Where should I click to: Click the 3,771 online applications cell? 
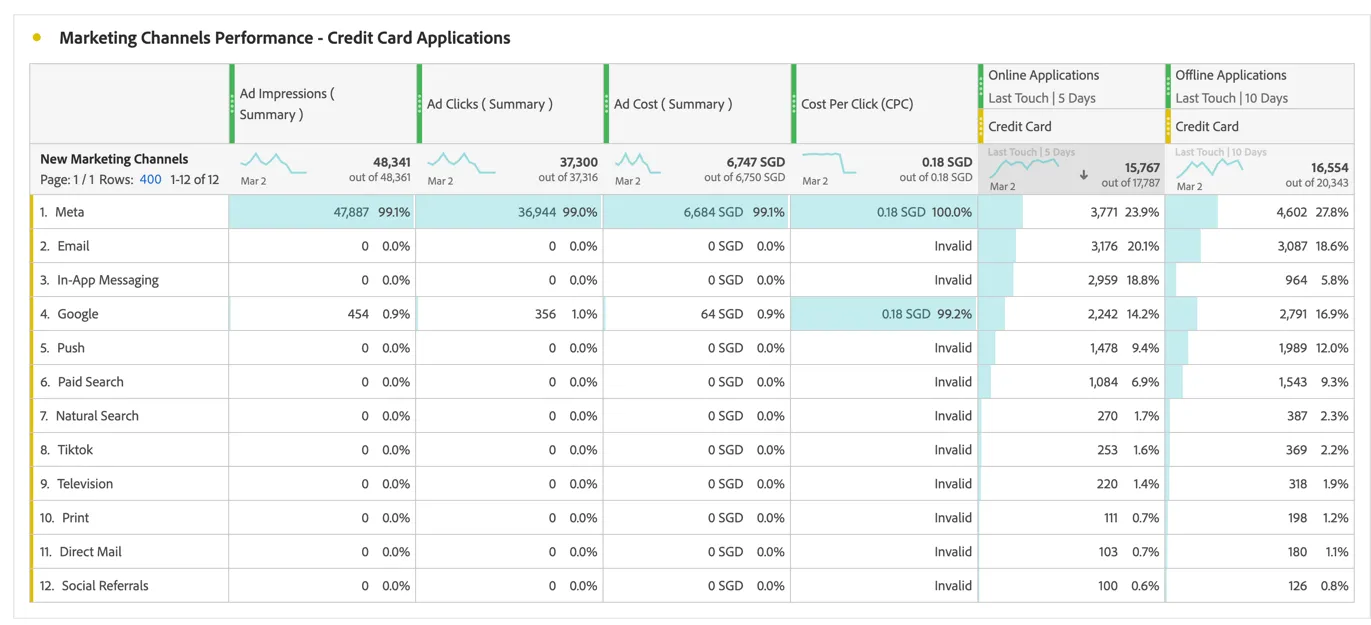tap(1071, 212)
